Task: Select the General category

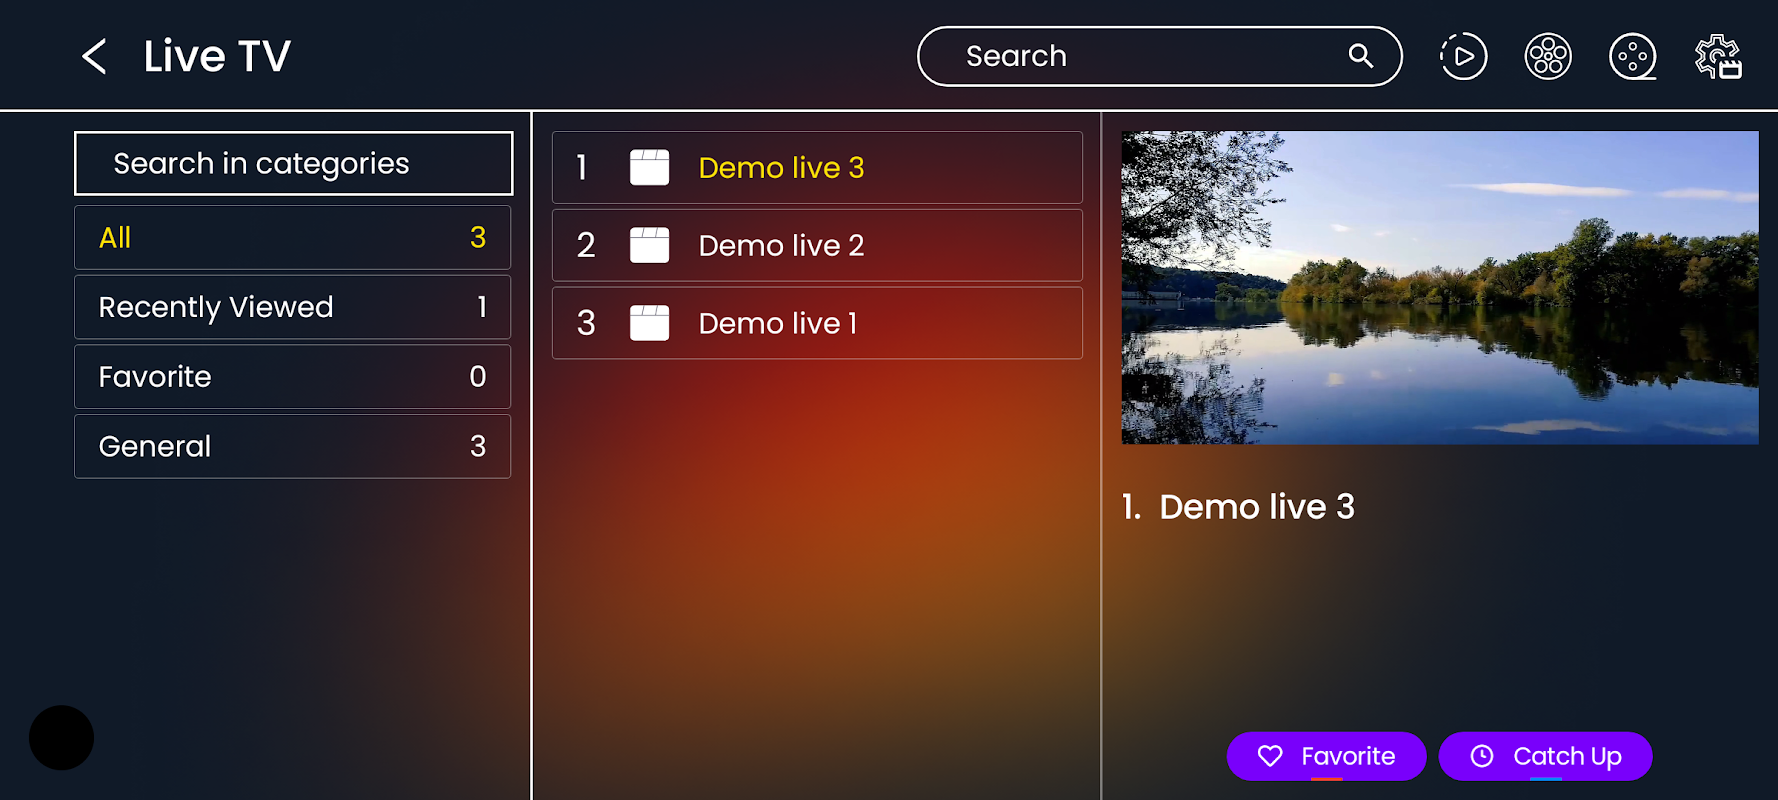Action: 293,446
